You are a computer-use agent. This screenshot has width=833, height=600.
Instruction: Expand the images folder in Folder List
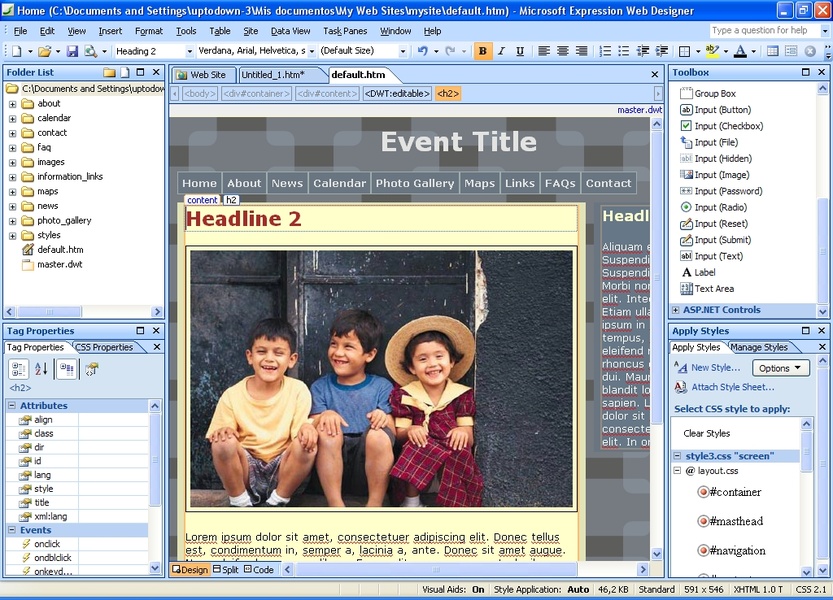13,162
